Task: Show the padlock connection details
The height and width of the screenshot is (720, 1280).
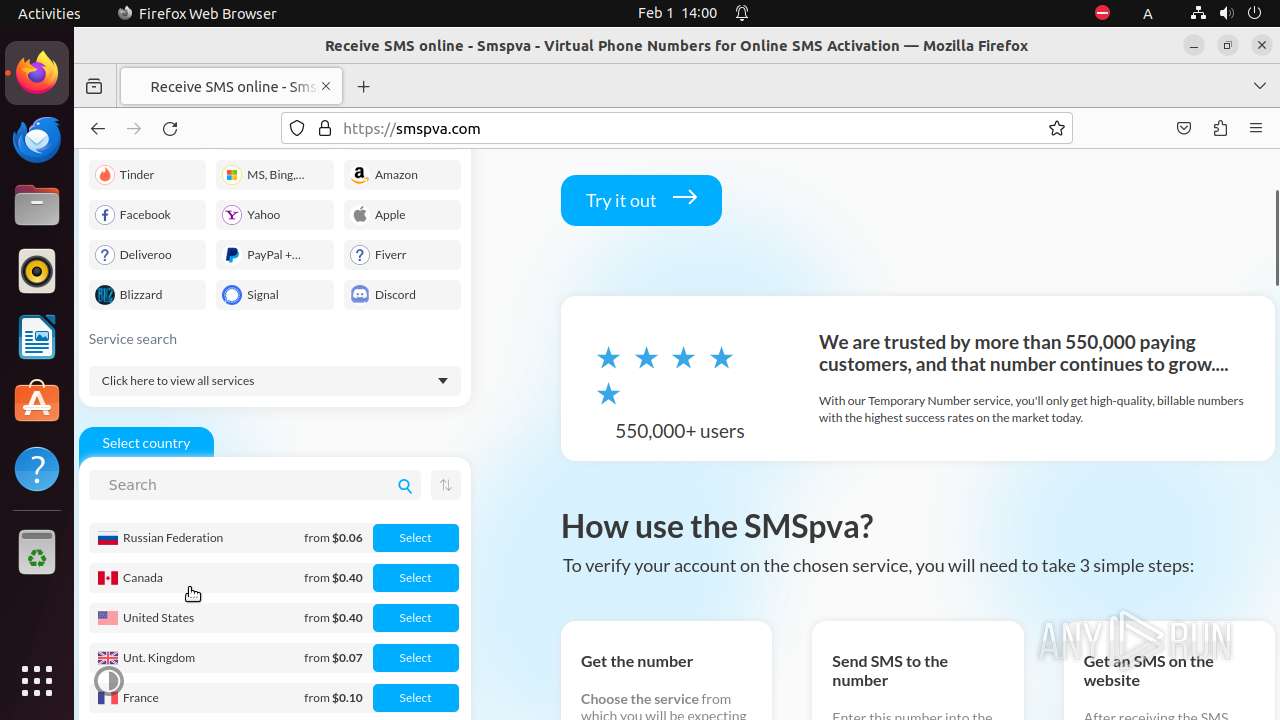Action: click(x=325, y=128)
